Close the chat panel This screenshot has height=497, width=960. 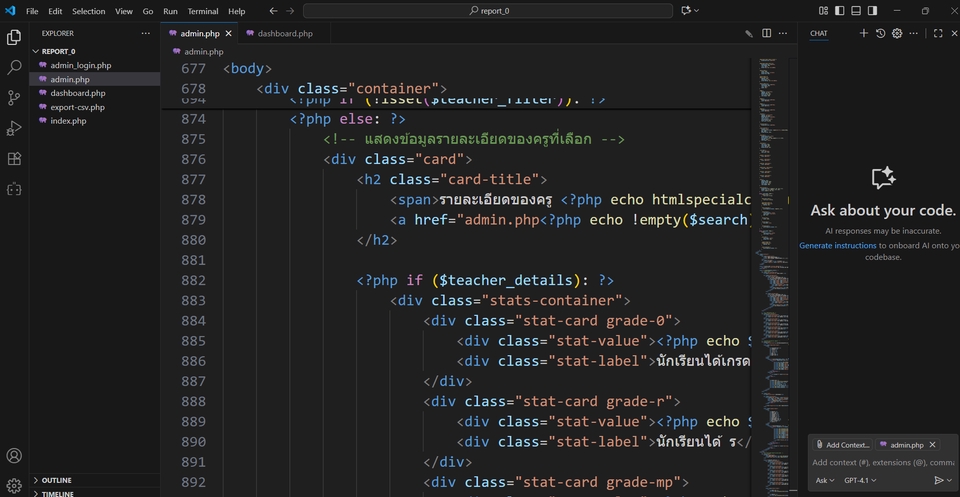point(954,33)
